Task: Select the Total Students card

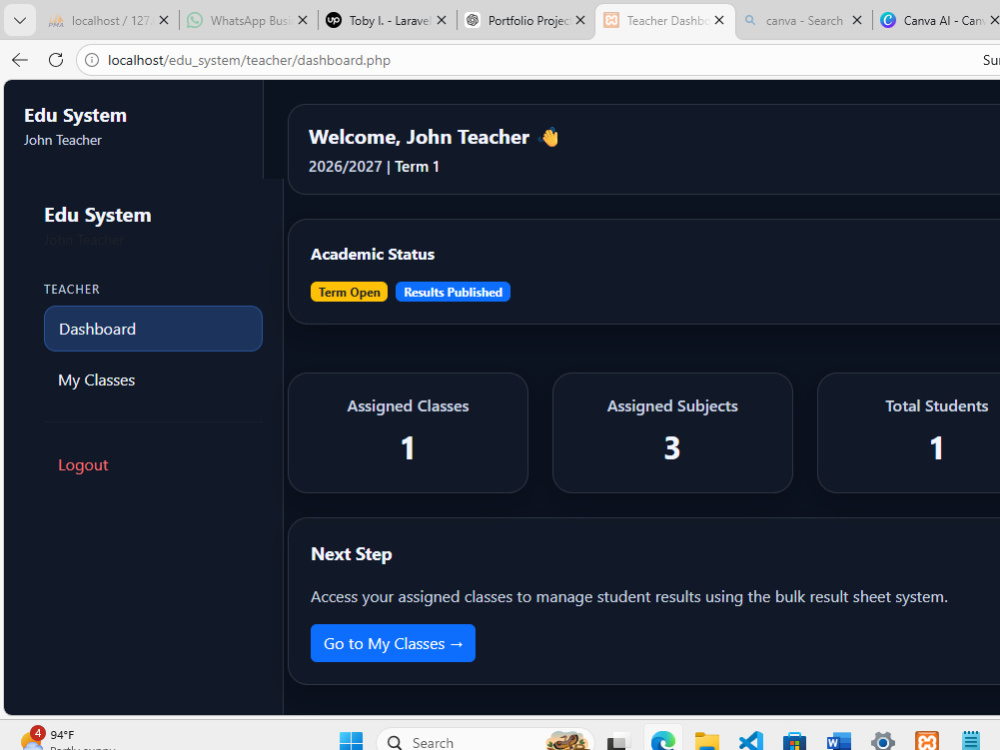Action: [909, 432]
